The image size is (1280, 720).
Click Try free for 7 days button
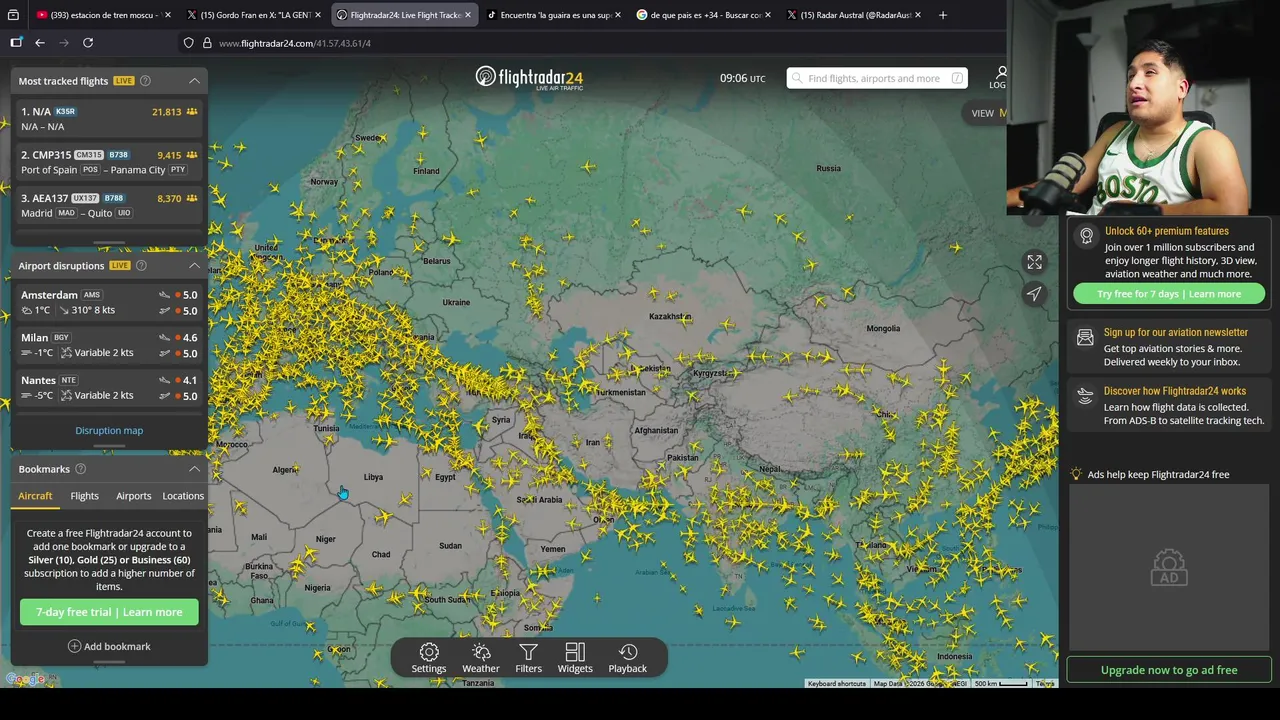pyautogui.click(x=1169, y=294)
